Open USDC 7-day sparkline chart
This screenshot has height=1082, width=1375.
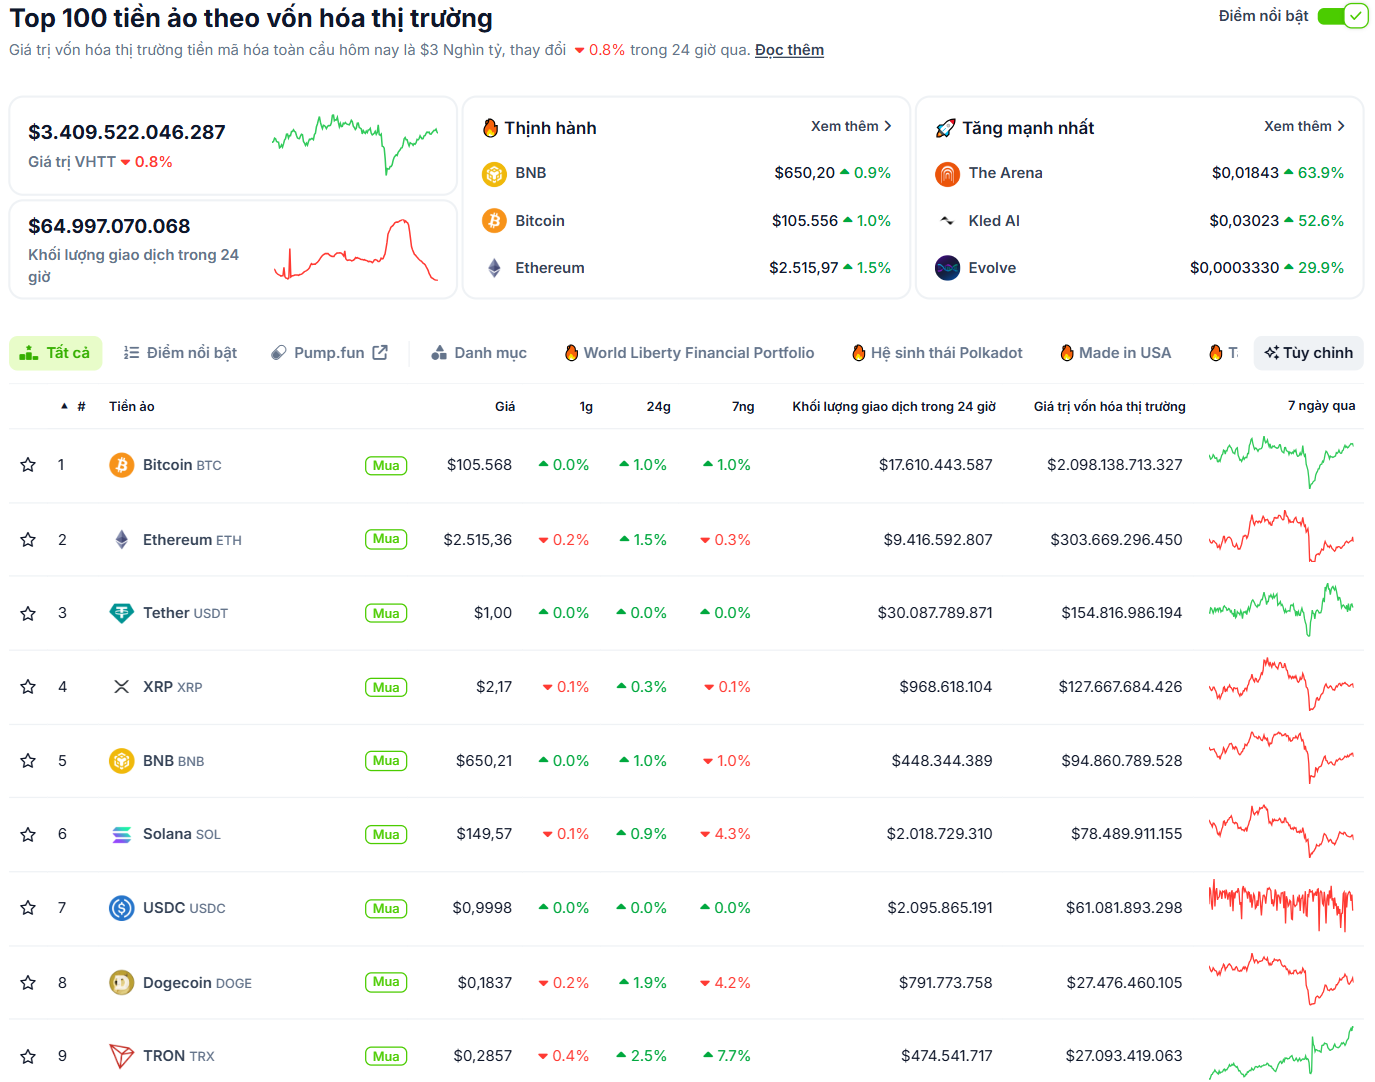coord(1281,905)
